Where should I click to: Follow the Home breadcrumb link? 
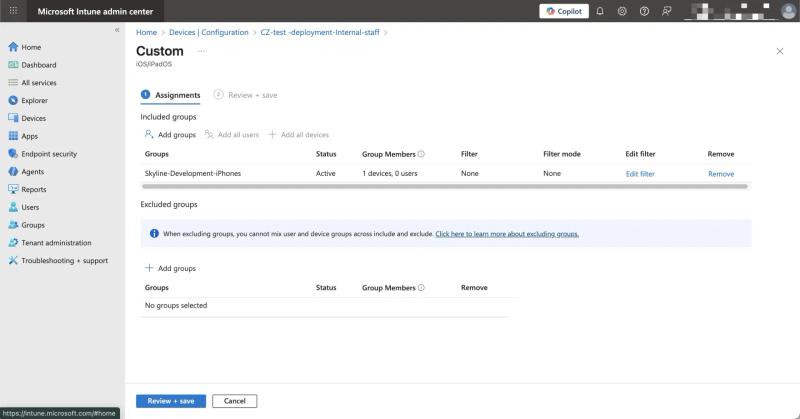tap(146, 32)
